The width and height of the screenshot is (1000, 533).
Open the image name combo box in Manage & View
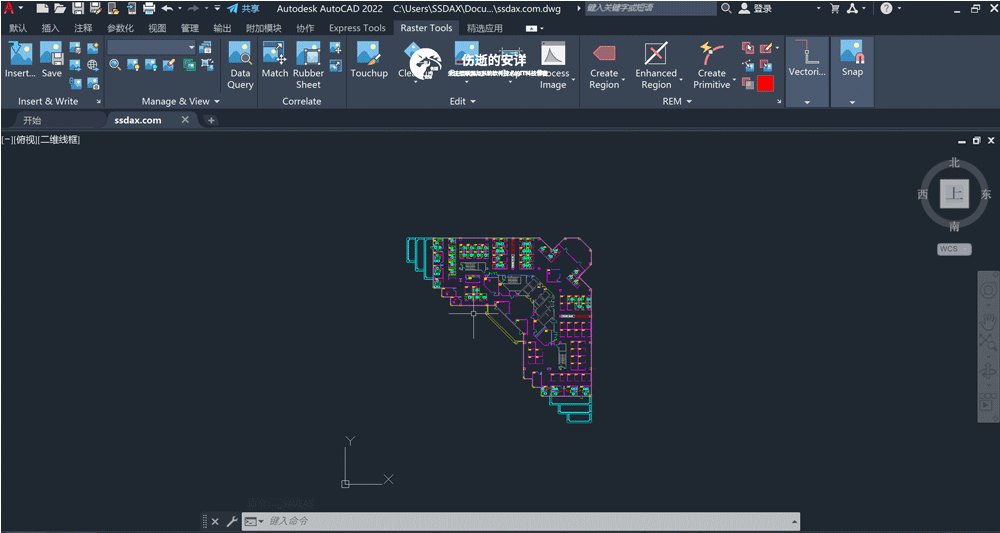pos(152,48)
